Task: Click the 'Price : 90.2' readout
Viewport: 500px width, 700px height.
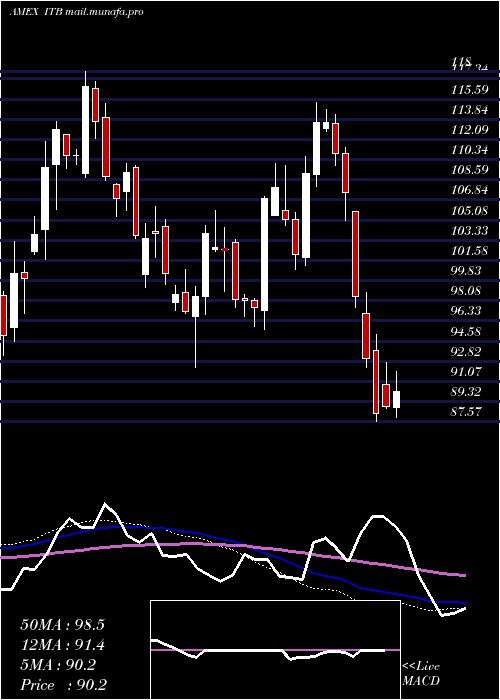Action: (x=63, y=685)
